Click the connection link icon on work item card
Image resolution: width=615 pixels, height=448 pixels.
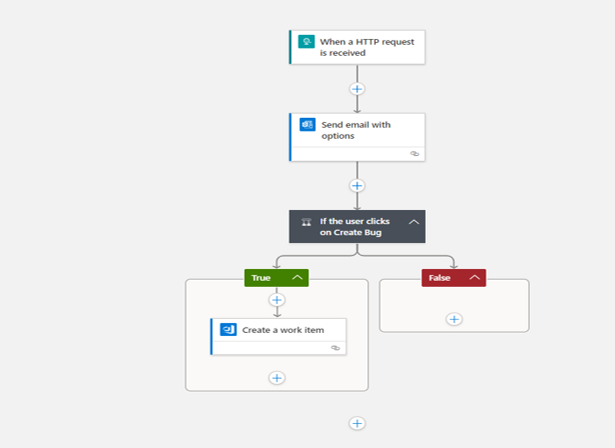click(x=335, y=348)
